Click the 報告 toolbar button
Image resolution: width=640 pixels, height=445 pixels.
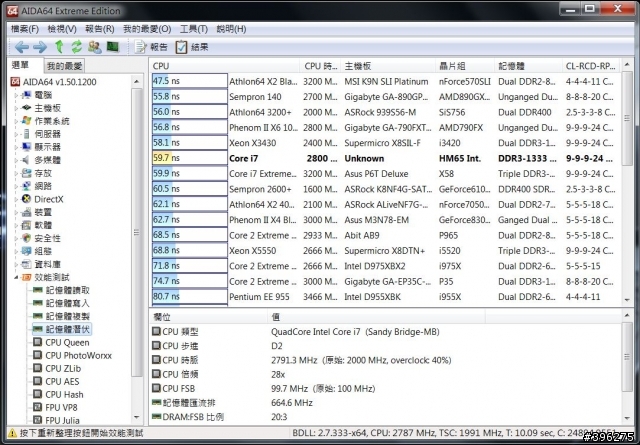[151, 47]
